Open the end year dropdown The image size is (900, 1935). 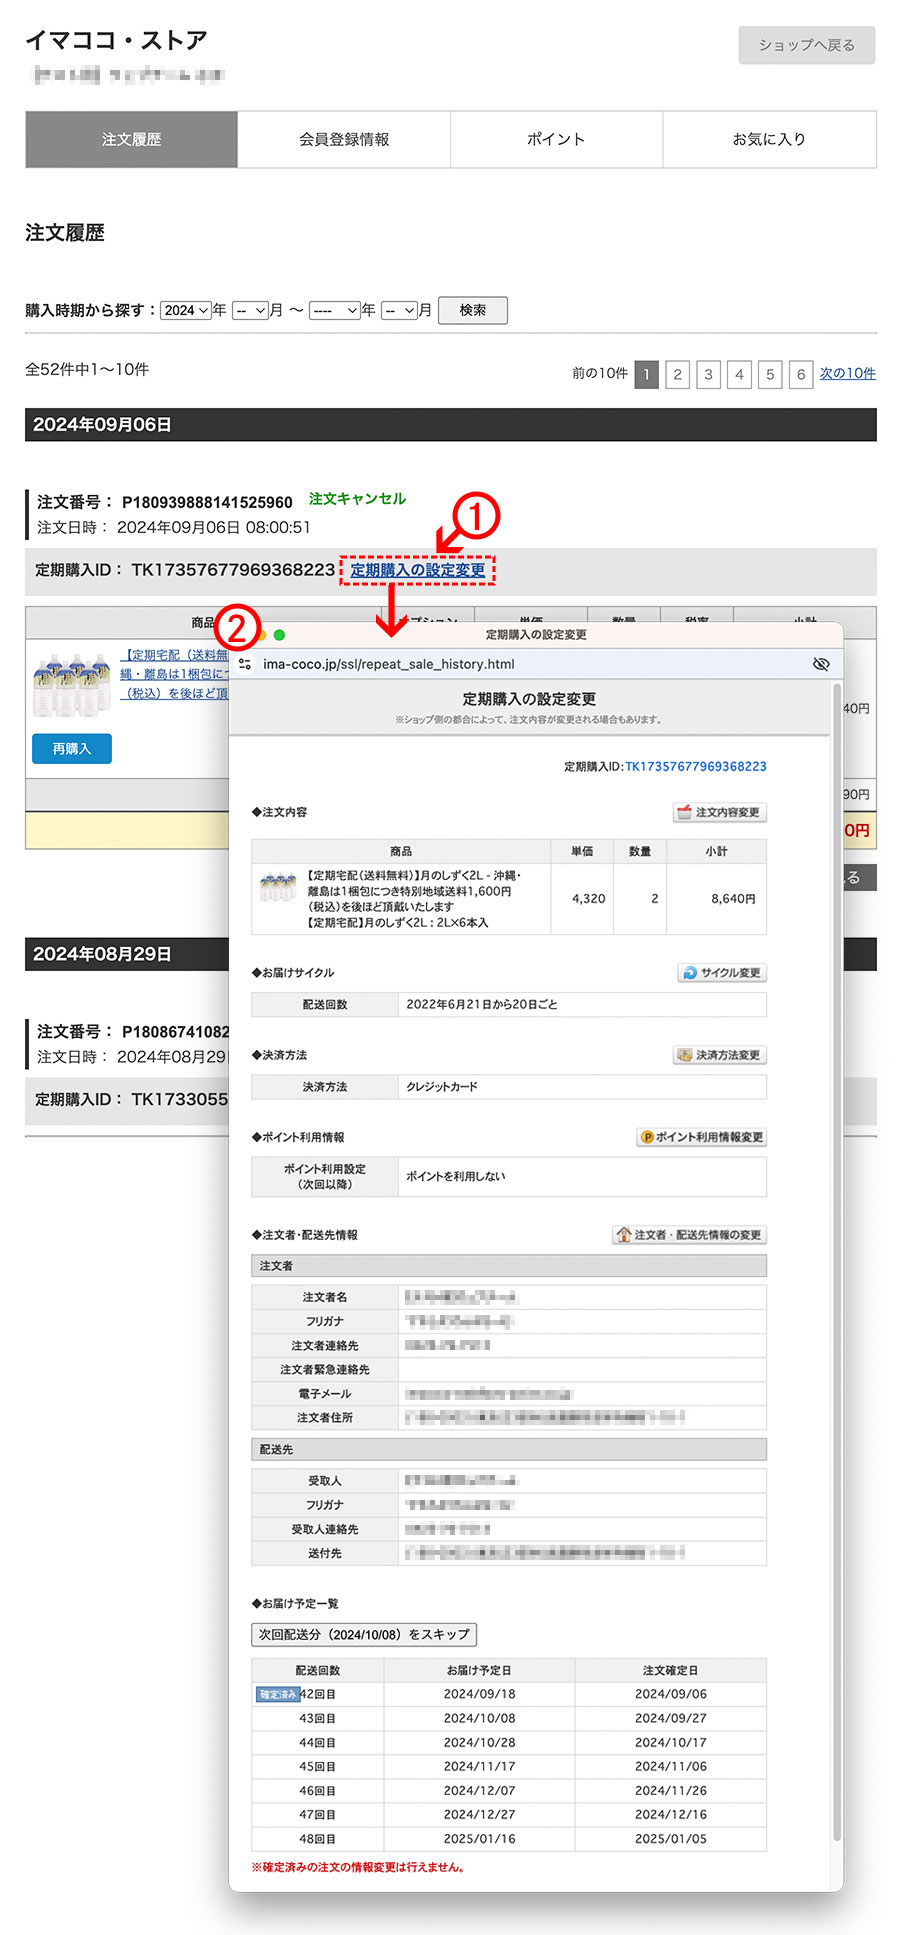(334, 311)
